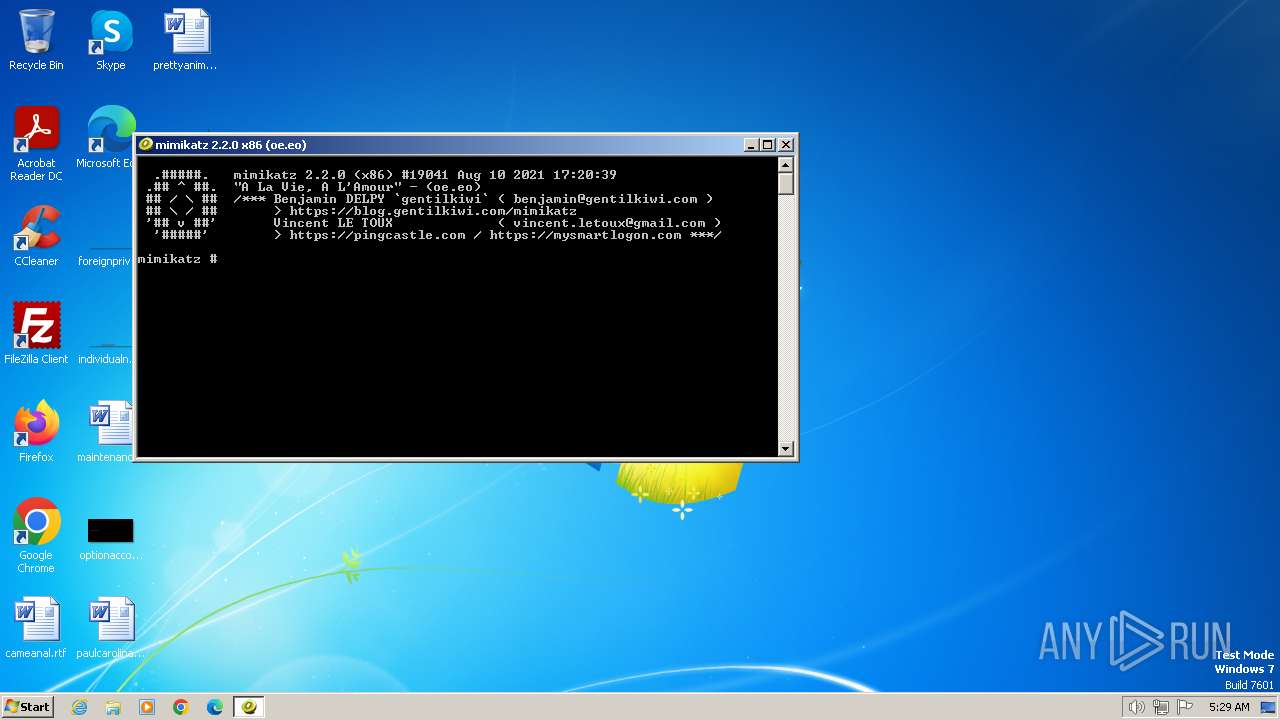
Task: Open Windows Explorer from the taskbar
Action: pyautogui.click(x=113, y=707)
